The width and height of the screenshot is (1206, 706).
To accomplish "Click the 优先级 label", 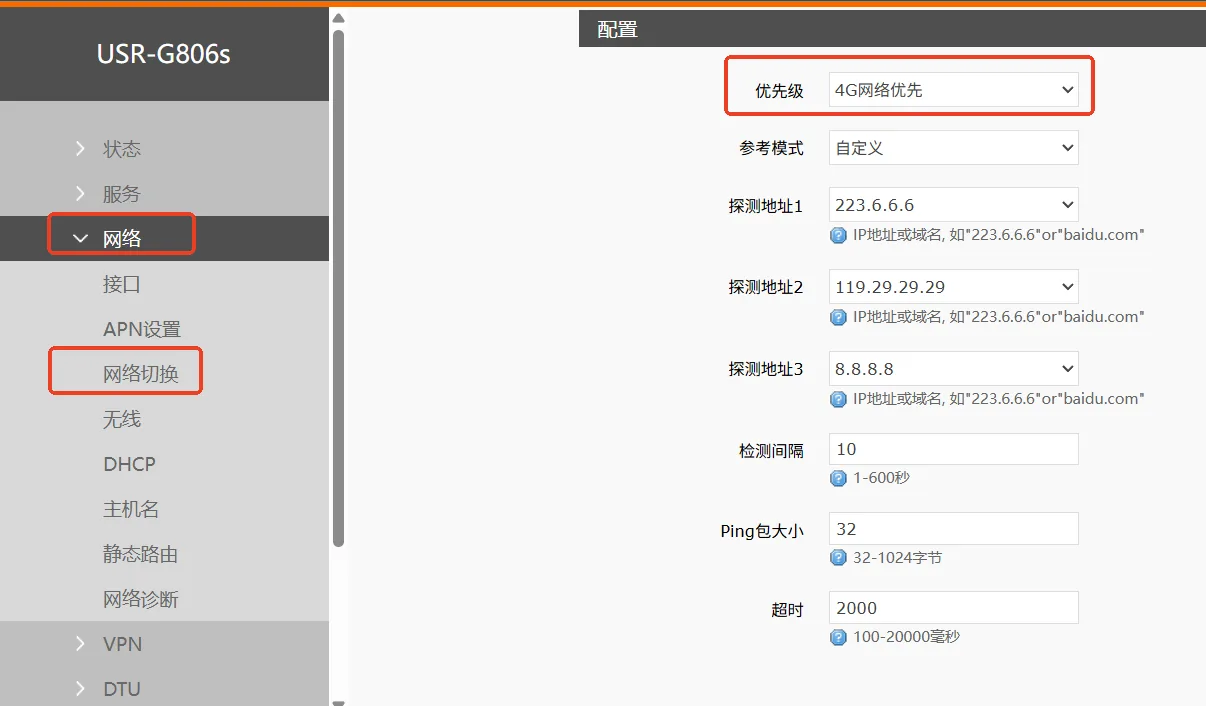I will 779,91.
